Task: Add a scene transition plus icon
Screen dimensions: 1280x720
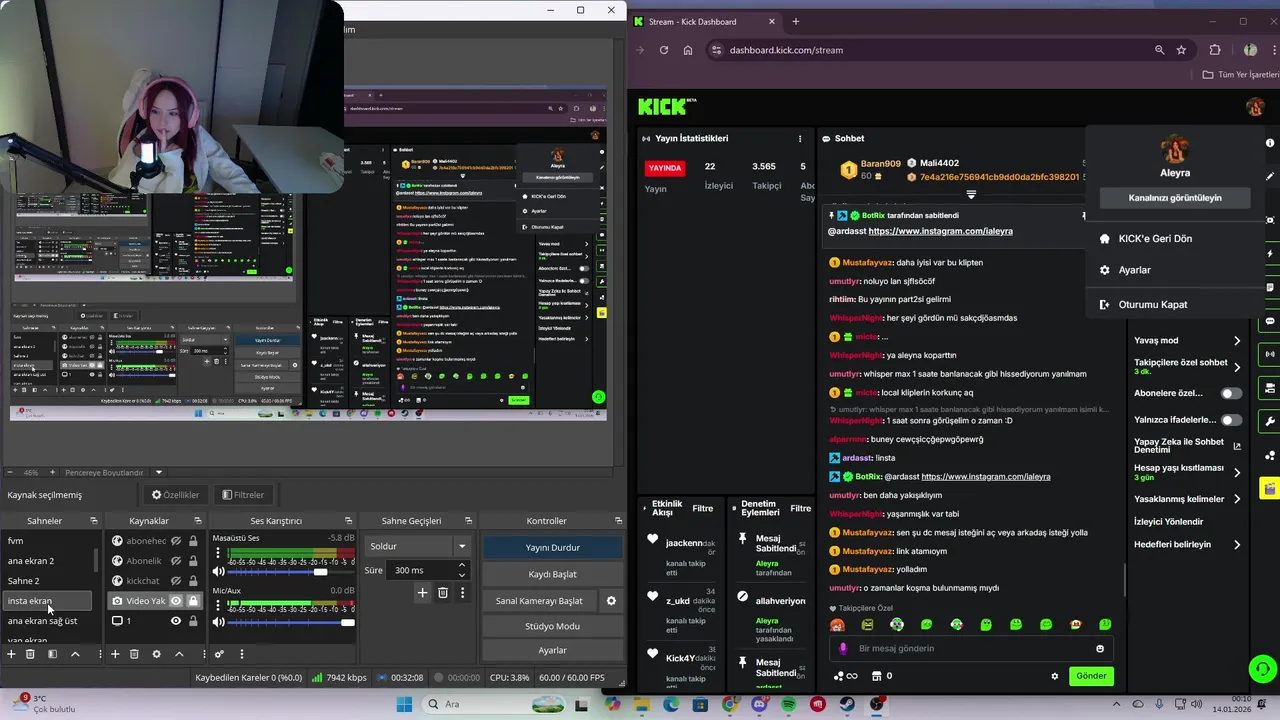Action: 422,593
